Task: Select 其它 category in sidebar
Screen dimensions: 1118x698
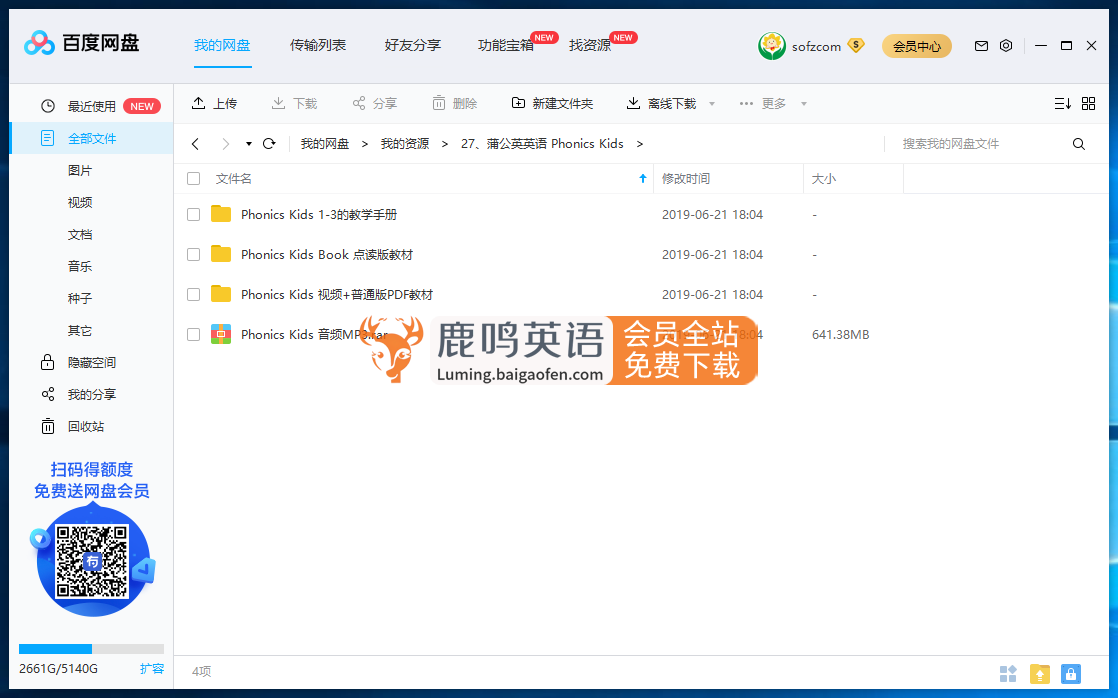Action: coord(80,331)
